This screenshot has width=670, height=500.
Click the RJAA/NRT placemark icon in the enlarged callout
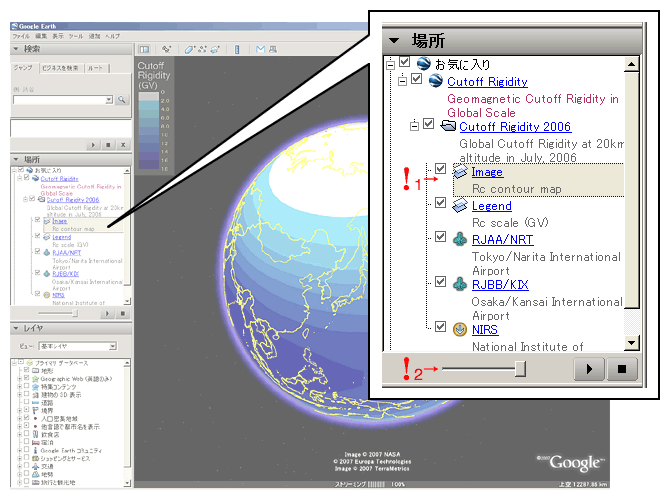tap(460, 239)
